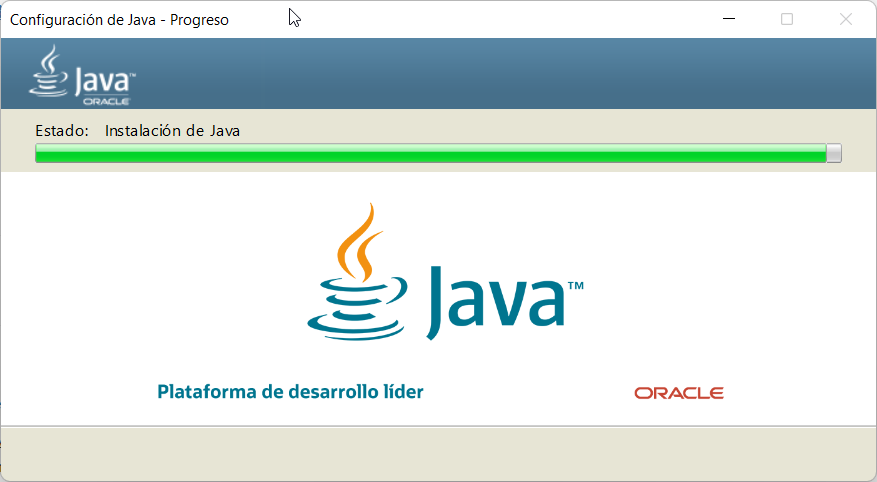The height and width of the screenshot is (482, 877).
Task: Click the disabled maximize button
Action: [786, 19]
